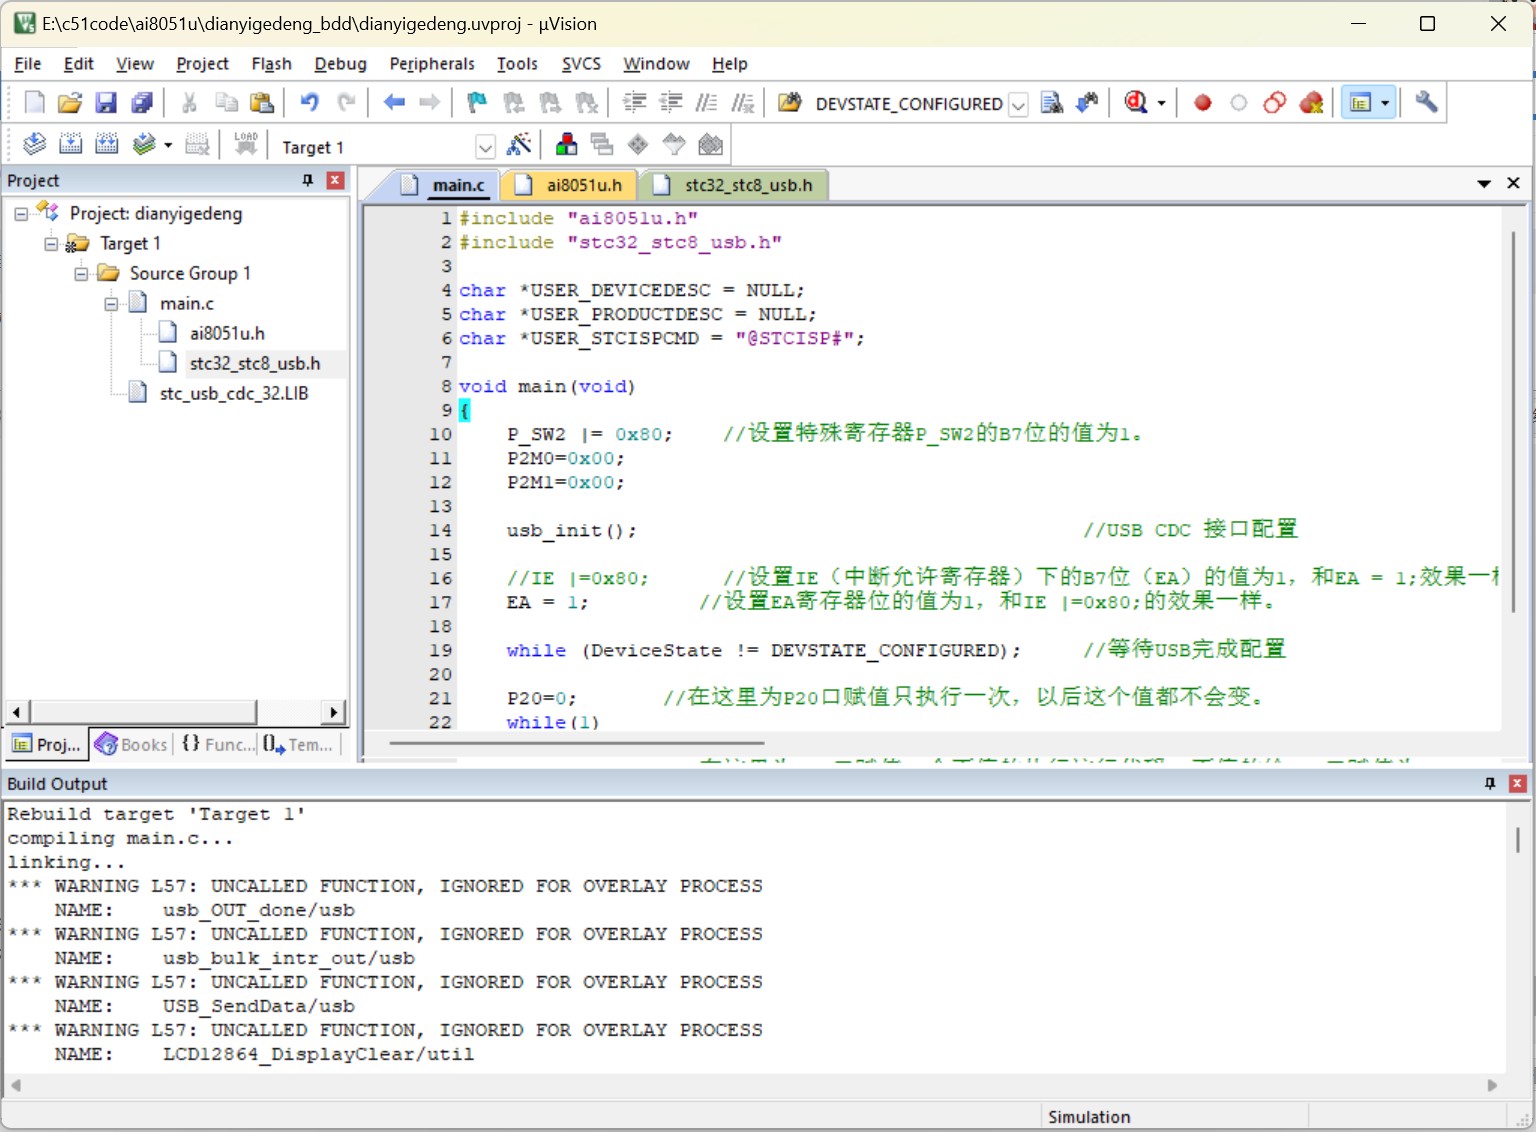Open Manage Project Items colored blocks icon

click(x=566, y=145)
